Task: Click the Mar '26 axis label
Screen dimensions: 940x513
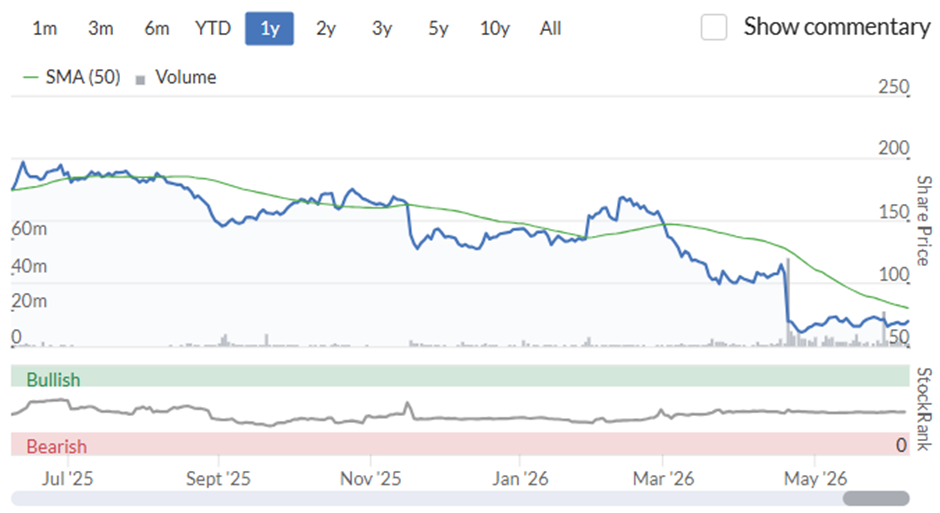Action: [x=663, y=478]
